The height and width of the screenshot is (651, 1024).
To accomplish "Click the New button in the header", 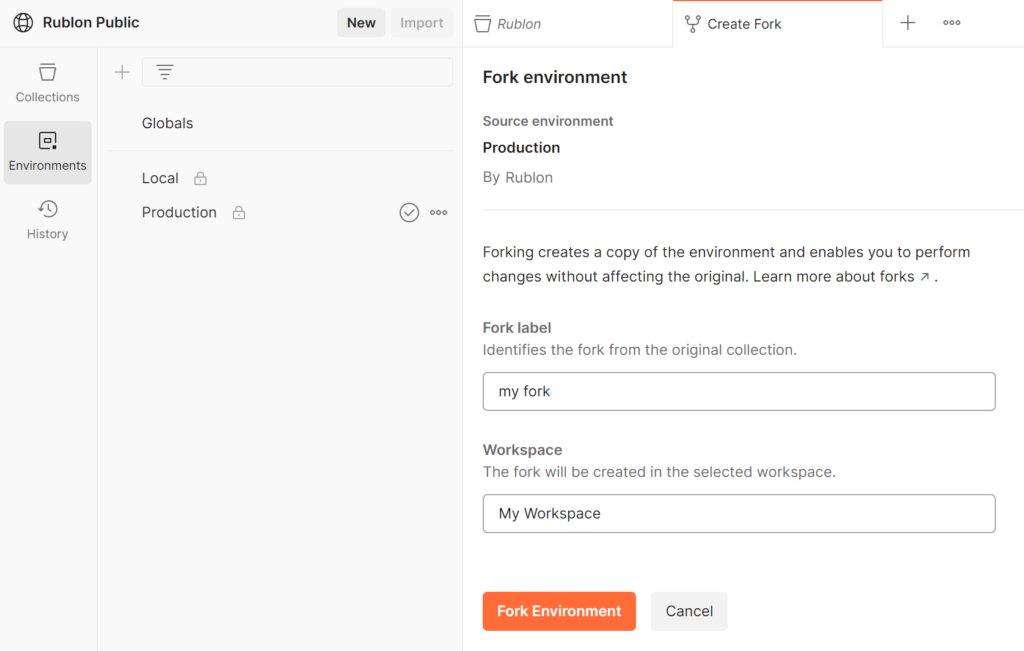I will click(361, 22).
